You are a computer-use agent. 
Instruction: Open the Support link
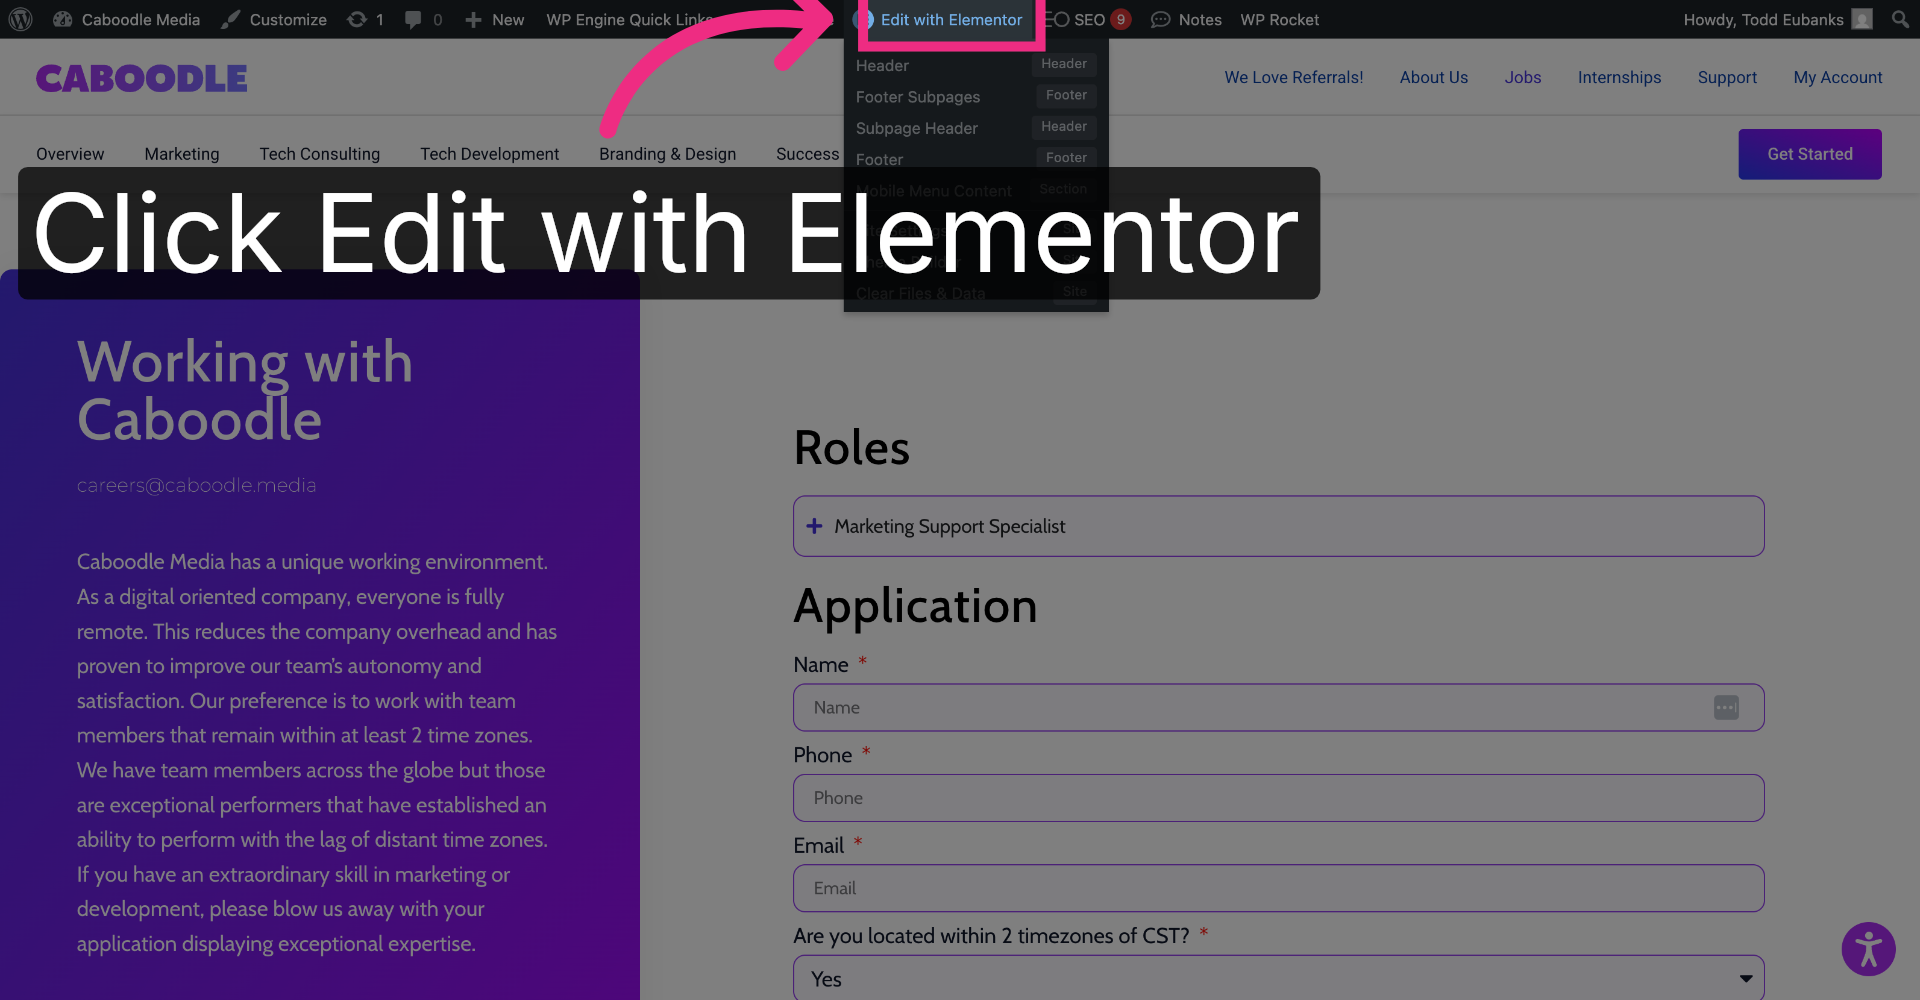point(1727,77)
